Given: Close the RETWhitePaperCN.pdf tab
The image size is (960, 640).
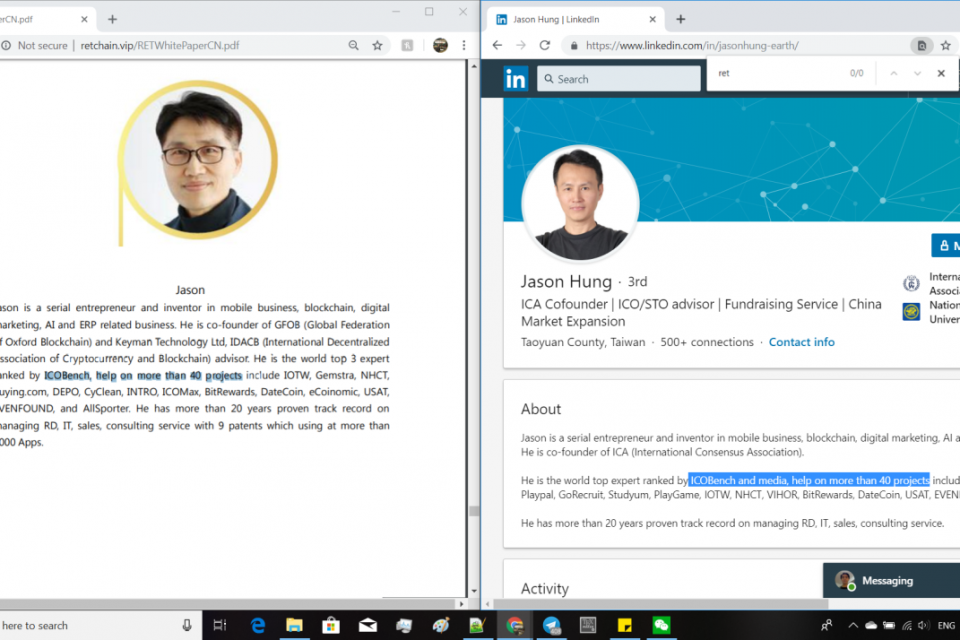Looking at the screenshot, I should coord(84,20).
